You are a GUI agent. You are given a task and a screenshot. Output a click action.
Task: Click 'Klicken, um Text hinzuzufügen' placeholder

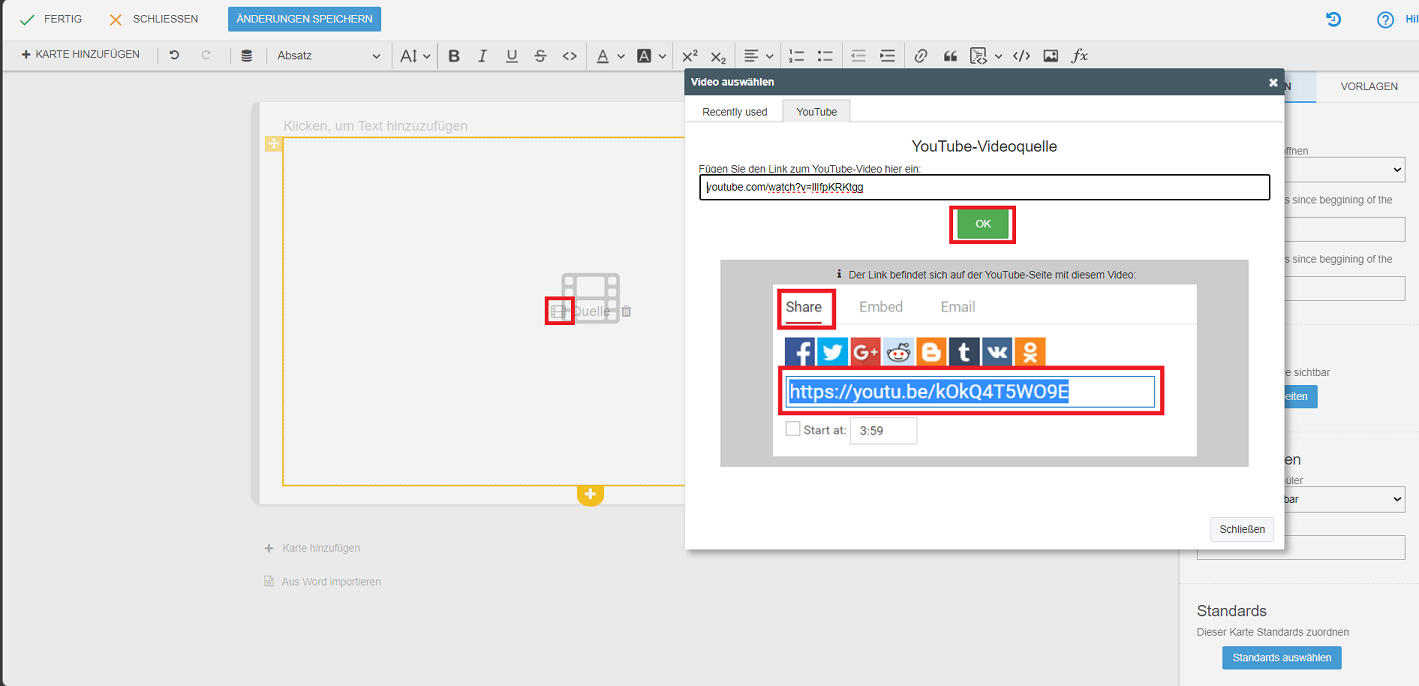click(x=375, y=126)
